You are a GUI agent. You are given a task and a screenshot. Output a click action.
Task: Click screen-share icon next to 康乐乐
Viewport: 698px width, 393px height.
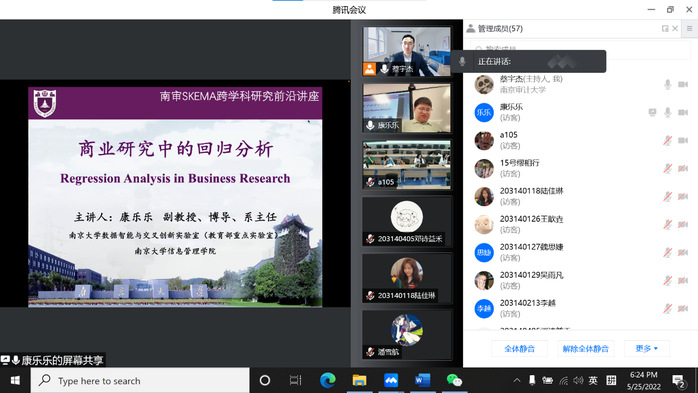pyautogui.click(x=652, y=112)
